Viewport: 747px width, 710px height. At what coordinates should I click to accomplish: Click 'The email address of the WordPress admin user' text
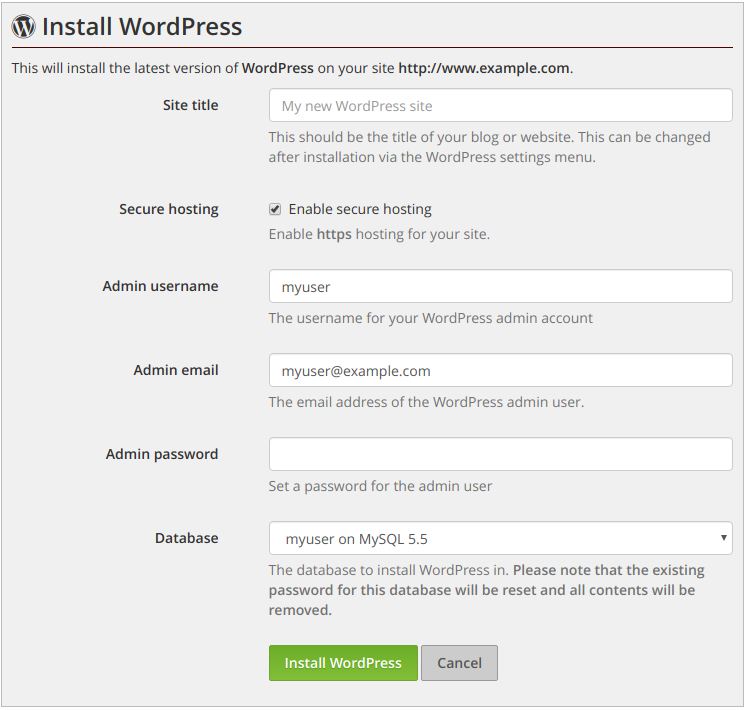pyautogui.click(x=426, y=402)
